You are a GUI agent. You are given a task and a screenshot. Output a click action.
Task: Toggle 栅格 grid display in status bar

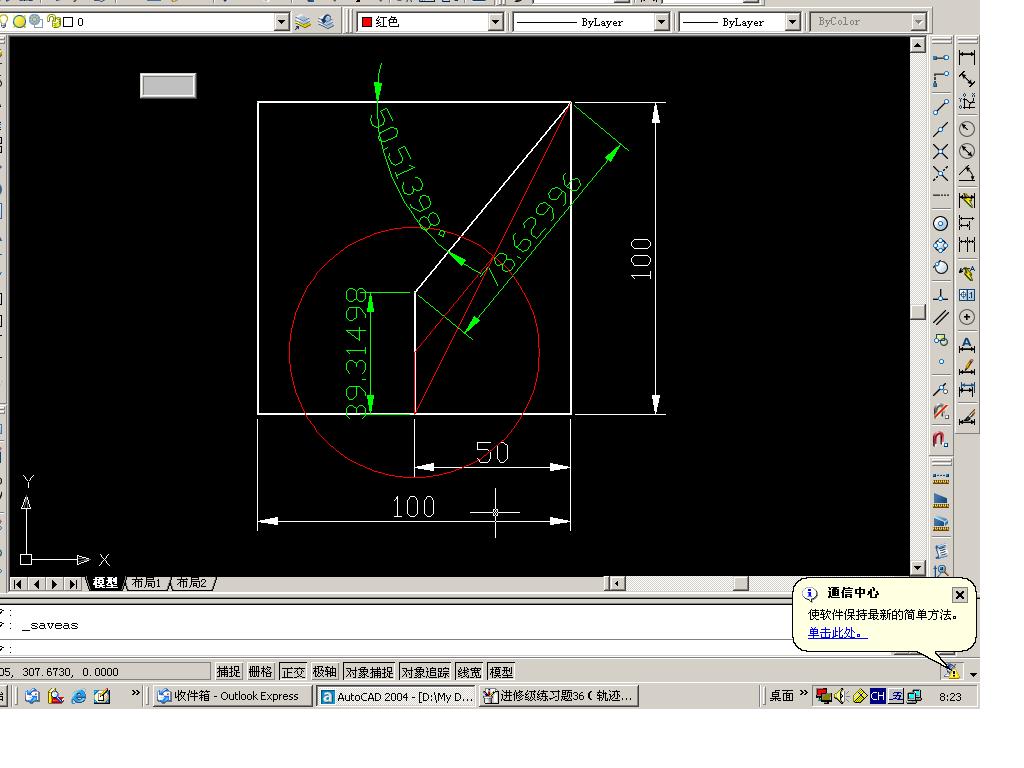(260, 671)
